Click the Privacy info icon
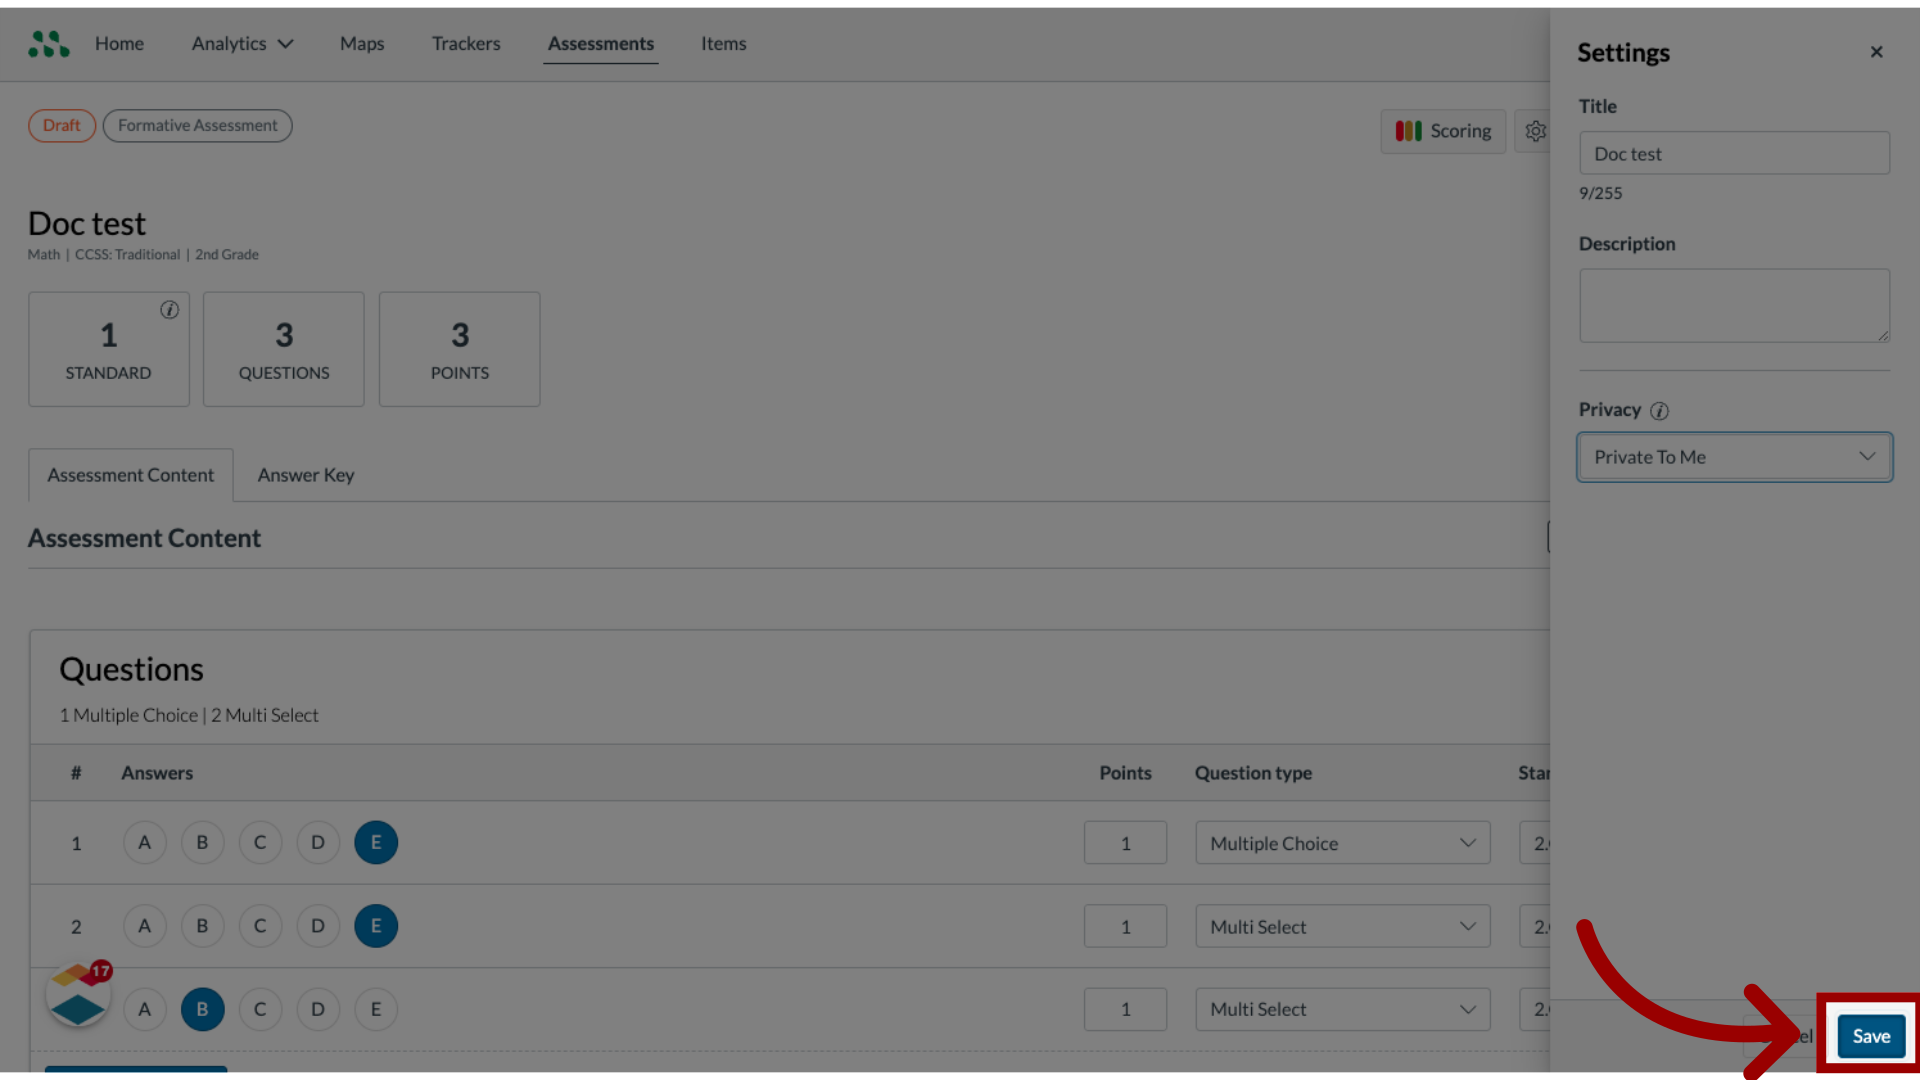1920x1080 pixels. point(1659,411)
